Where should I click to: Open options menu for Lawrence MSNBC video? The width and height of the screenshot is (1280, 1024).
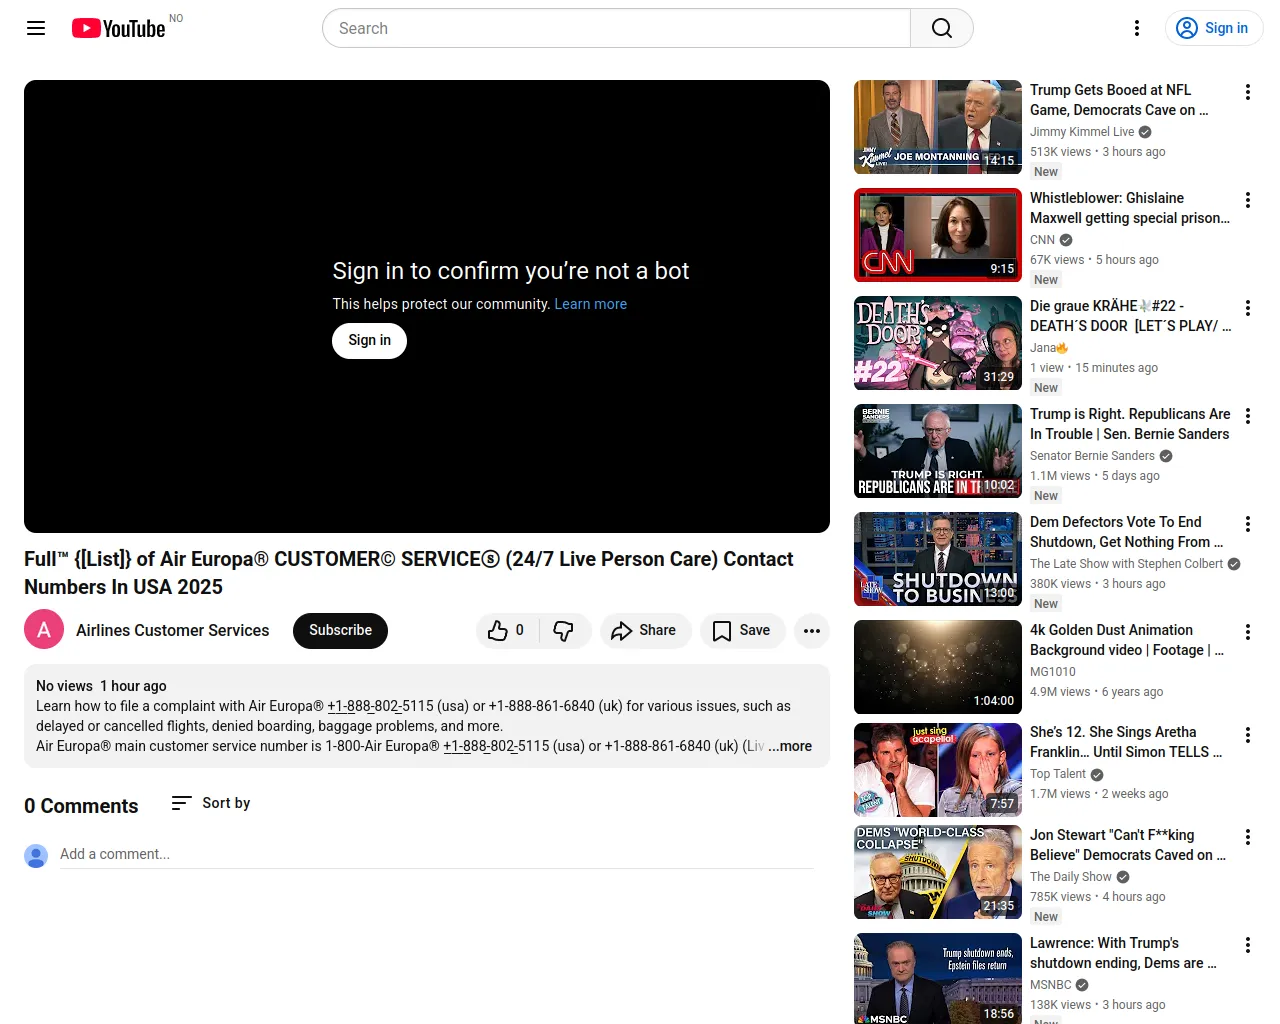(1248, 945)
